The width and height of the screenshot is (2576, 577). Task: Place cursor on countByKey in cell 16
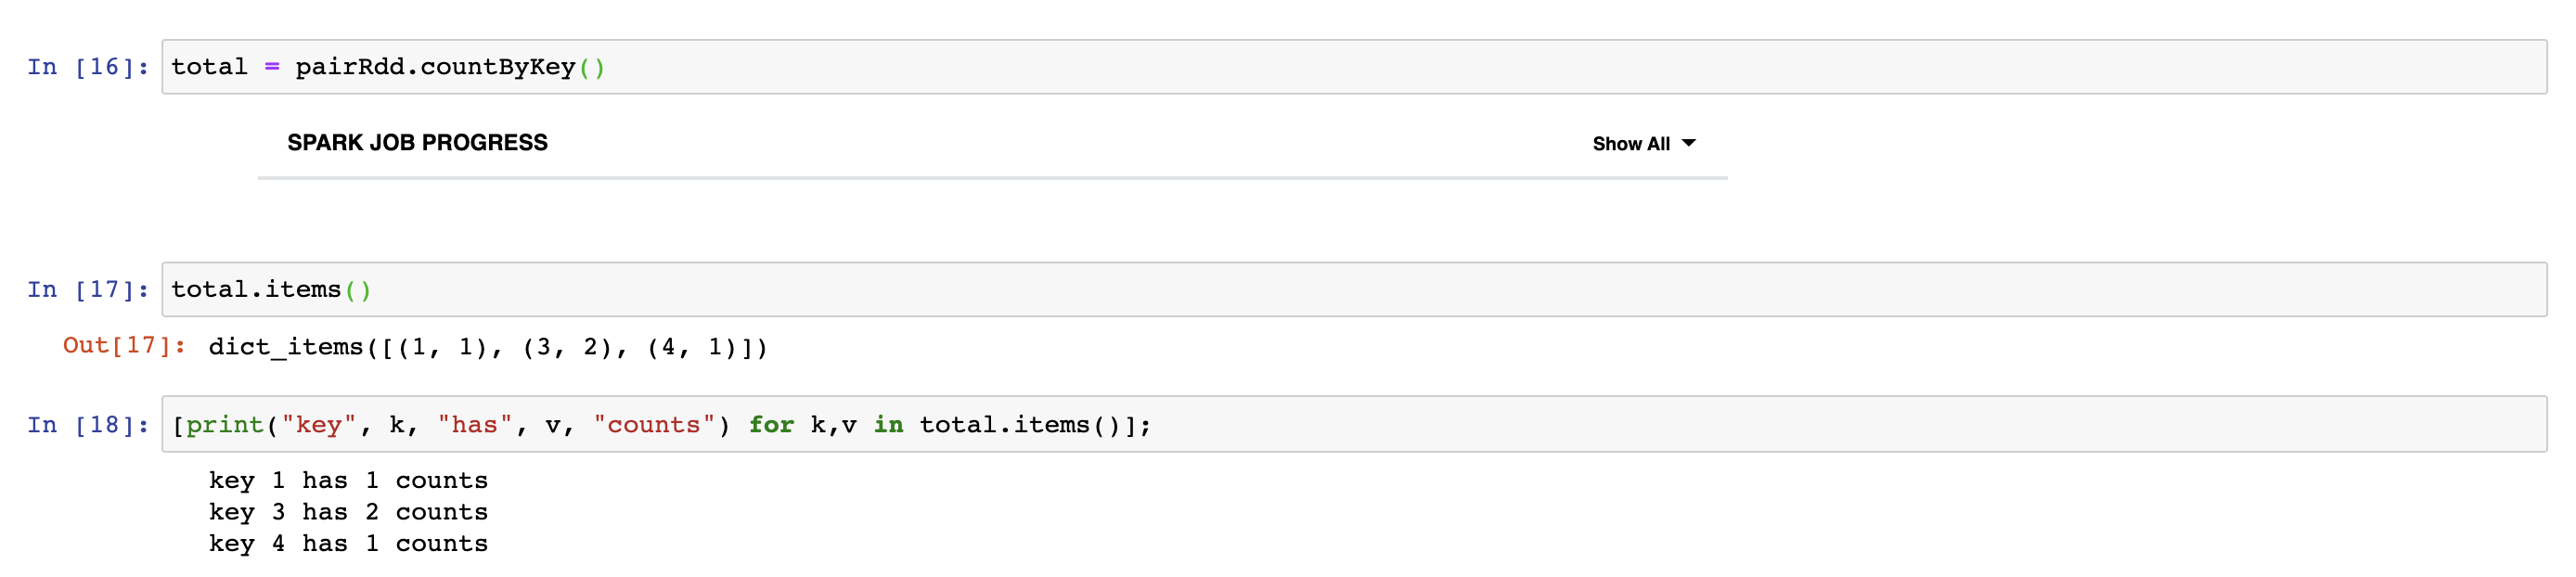coord(498,67)
